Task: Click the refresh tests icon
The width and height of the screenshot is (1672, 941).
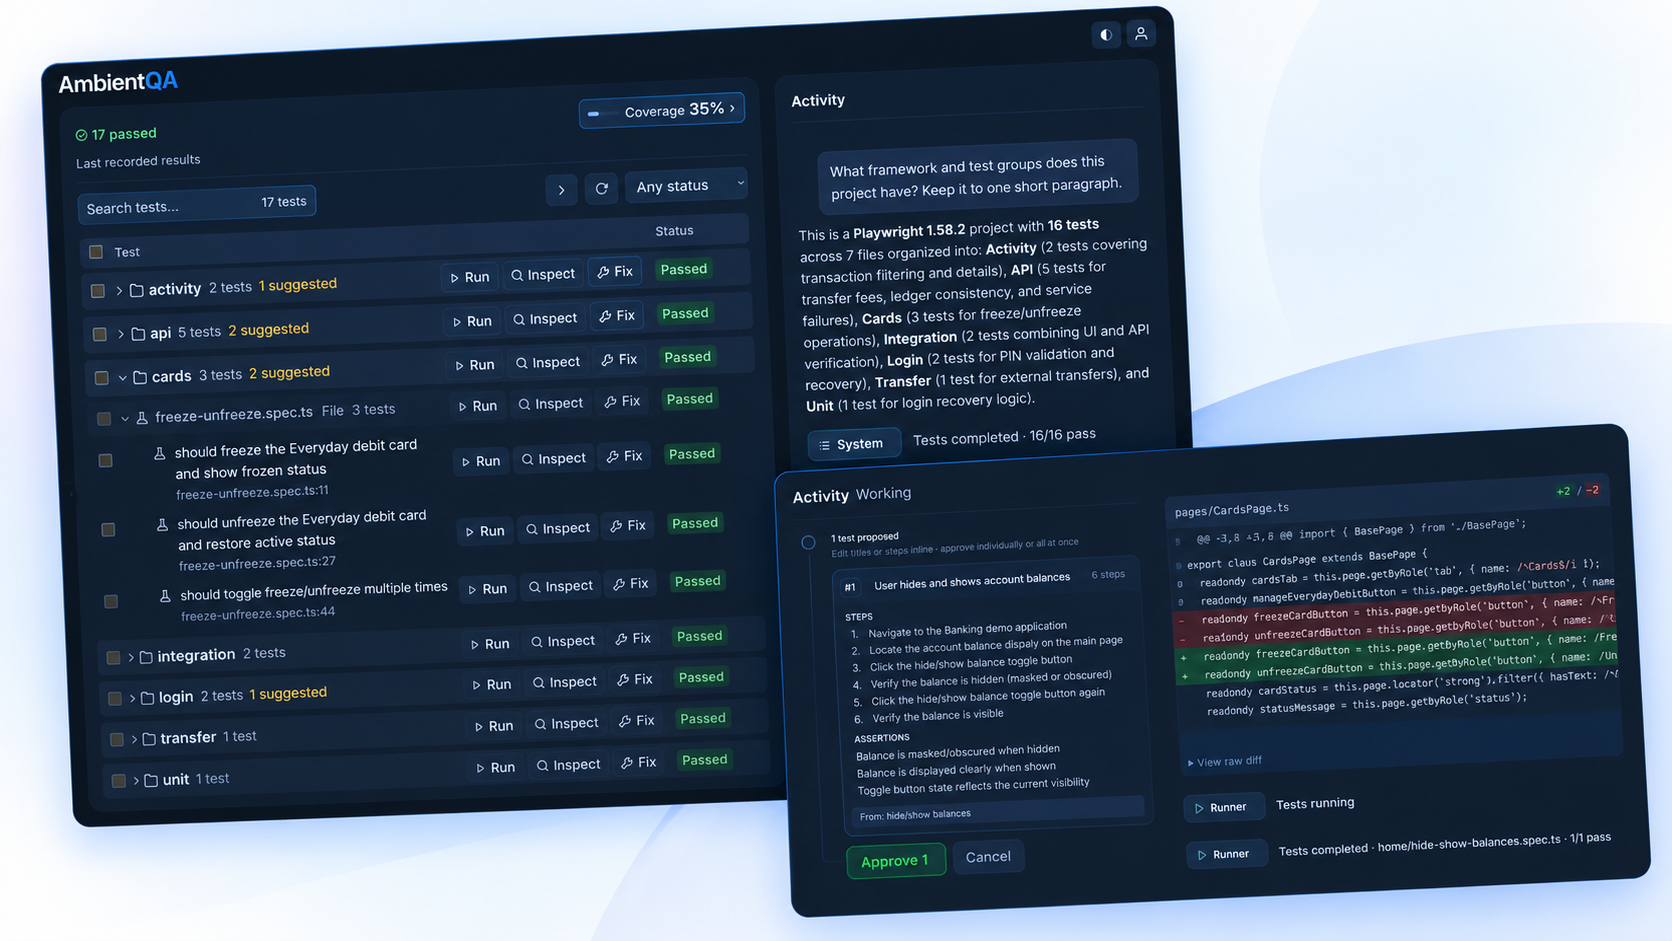Action: pos(601,188)
